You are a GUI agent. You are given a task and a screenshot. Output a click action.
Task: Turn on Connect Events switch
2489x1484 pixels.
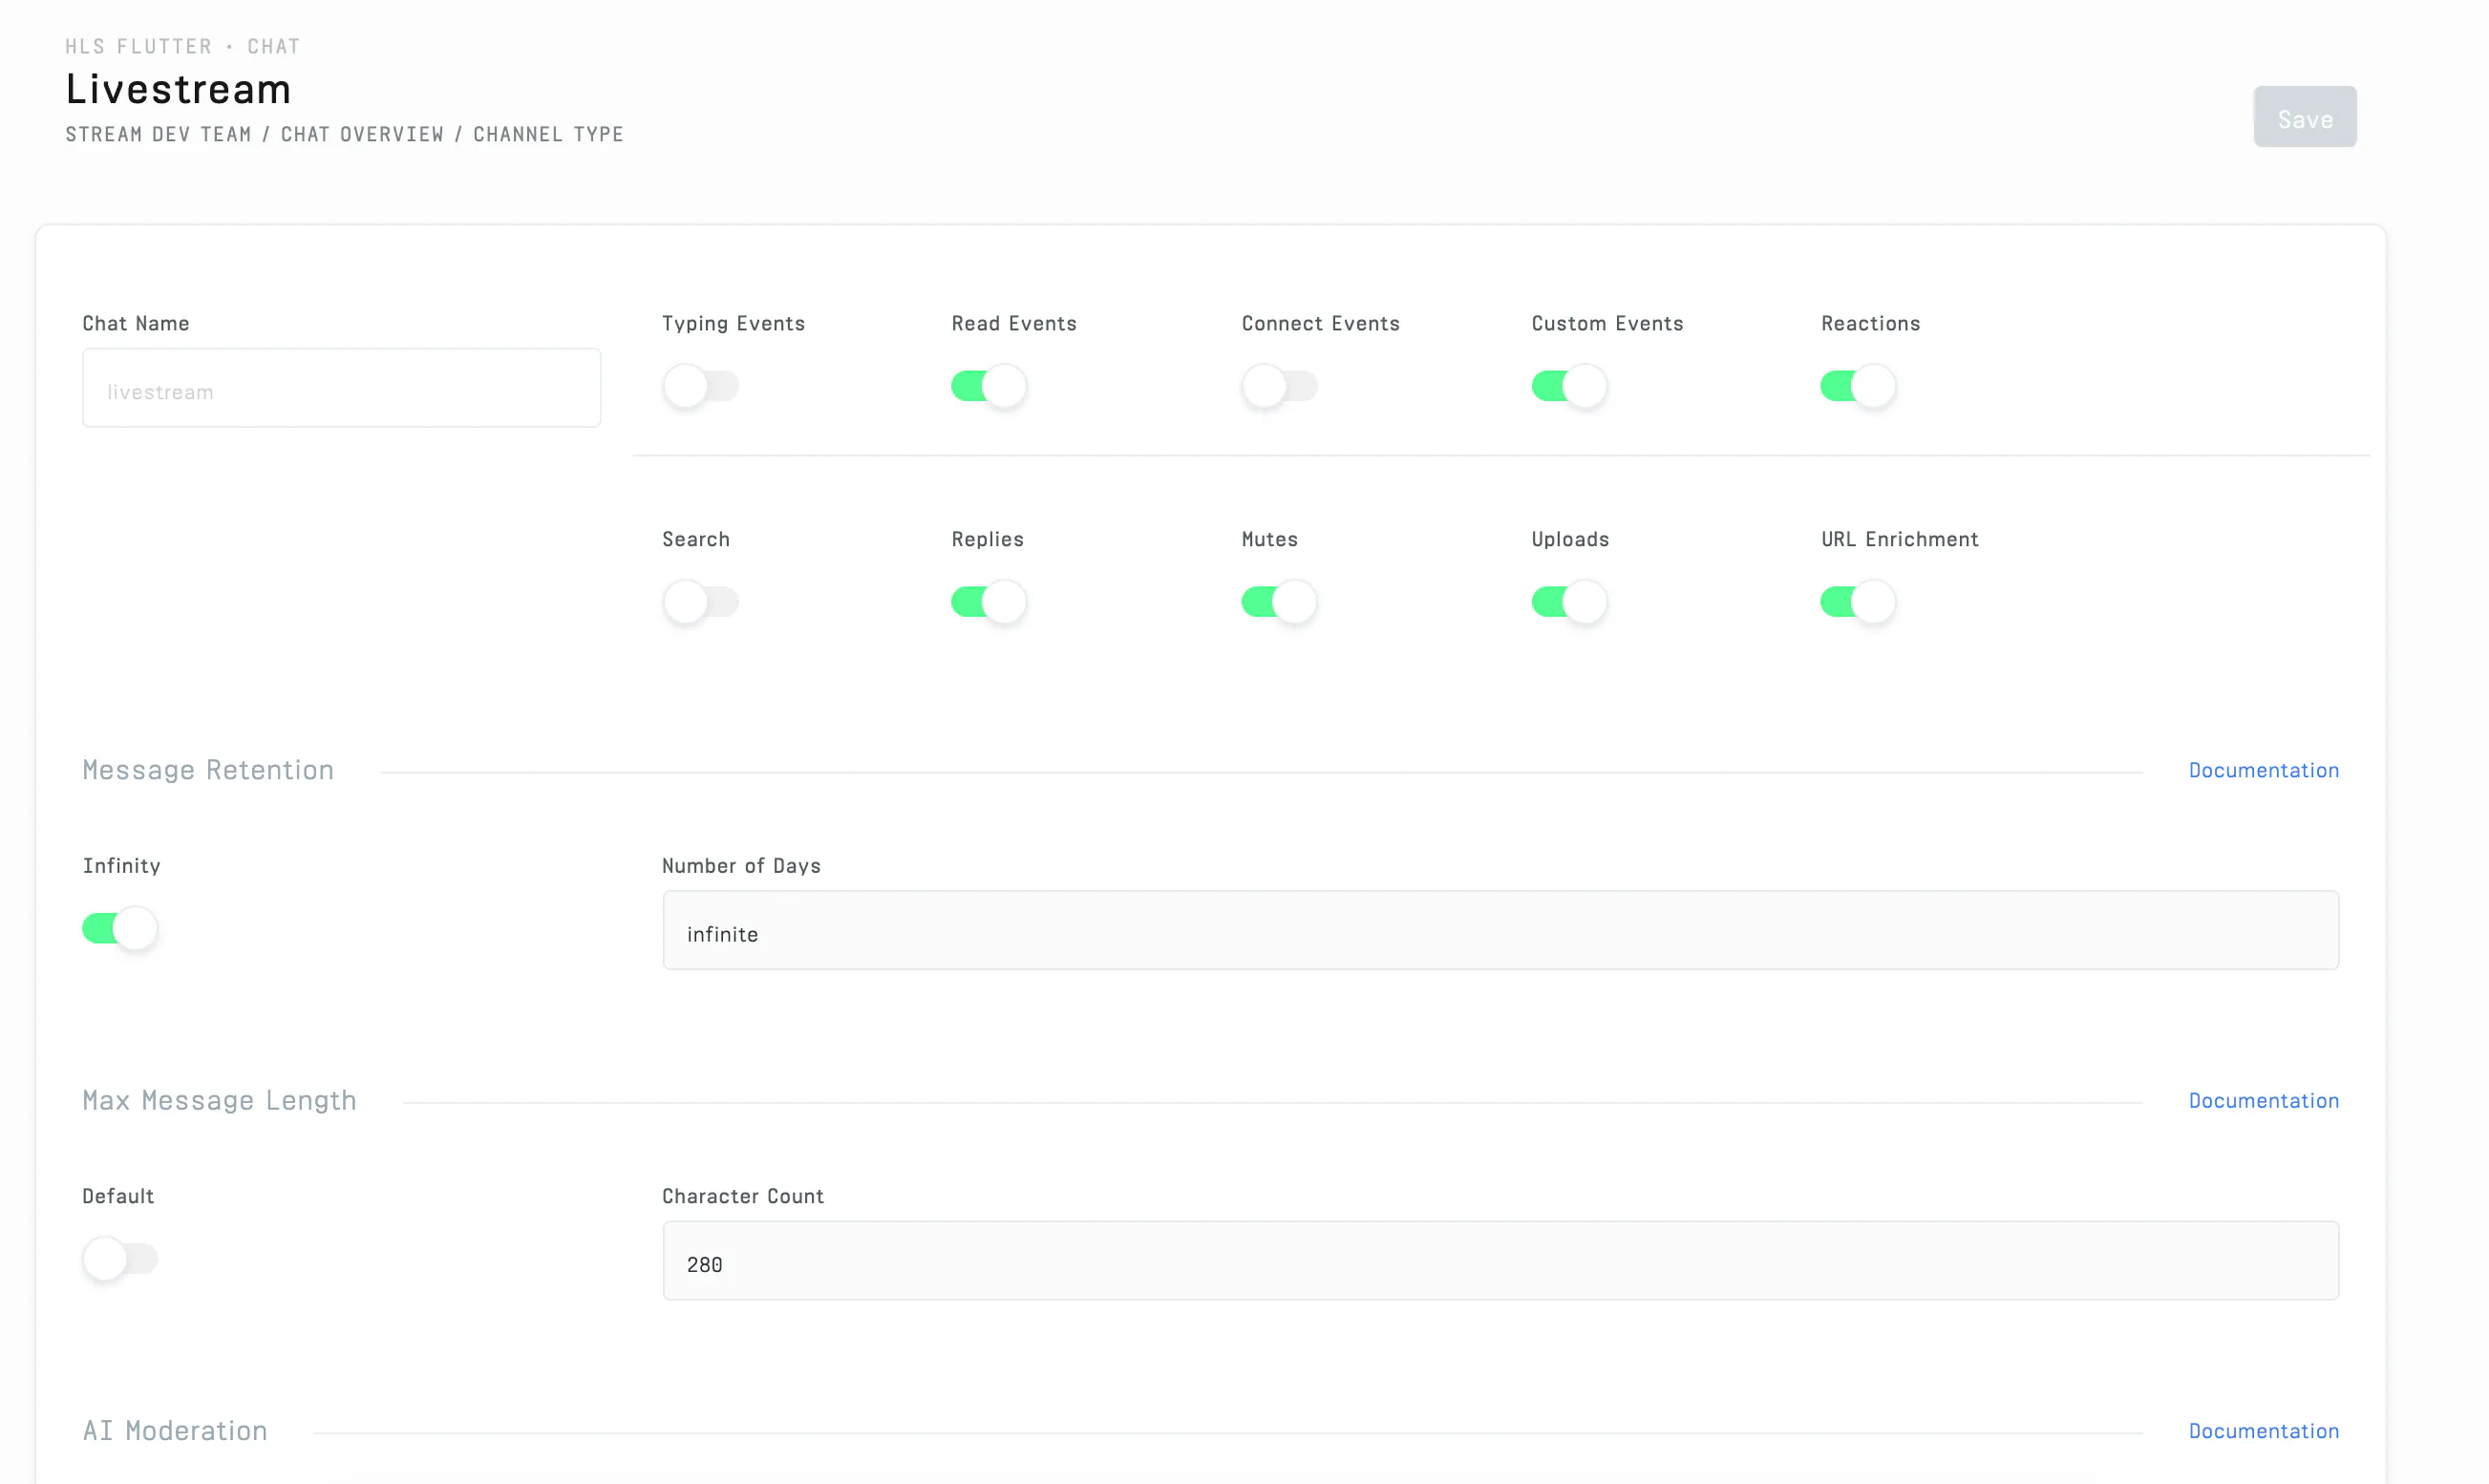tap(1279, 386)
